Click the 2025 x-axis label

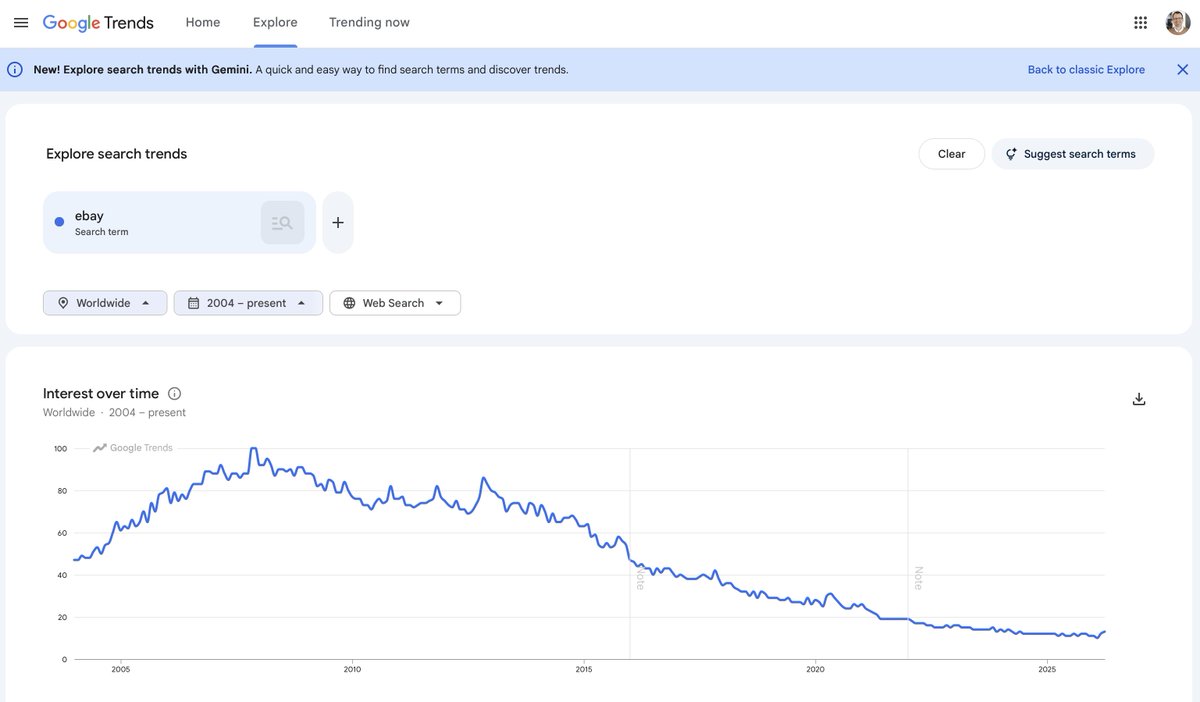point(1047,670)
